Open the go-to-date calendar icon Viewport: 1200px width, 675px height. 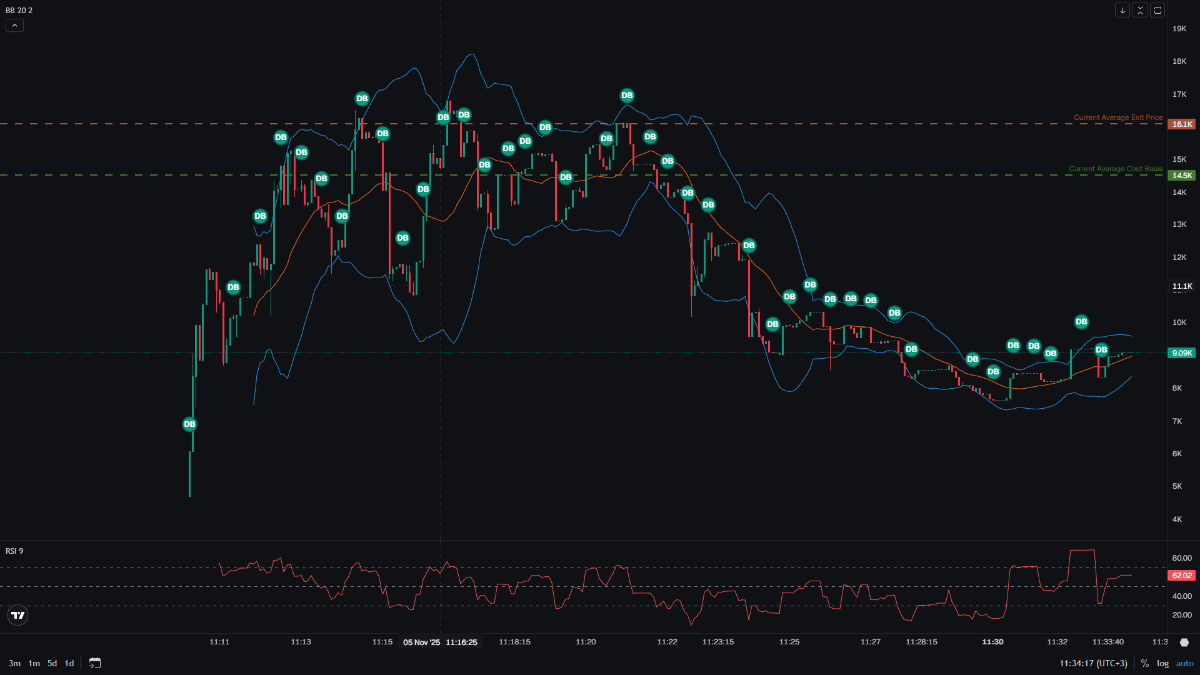pyautogui.click(x=95, y=663)
